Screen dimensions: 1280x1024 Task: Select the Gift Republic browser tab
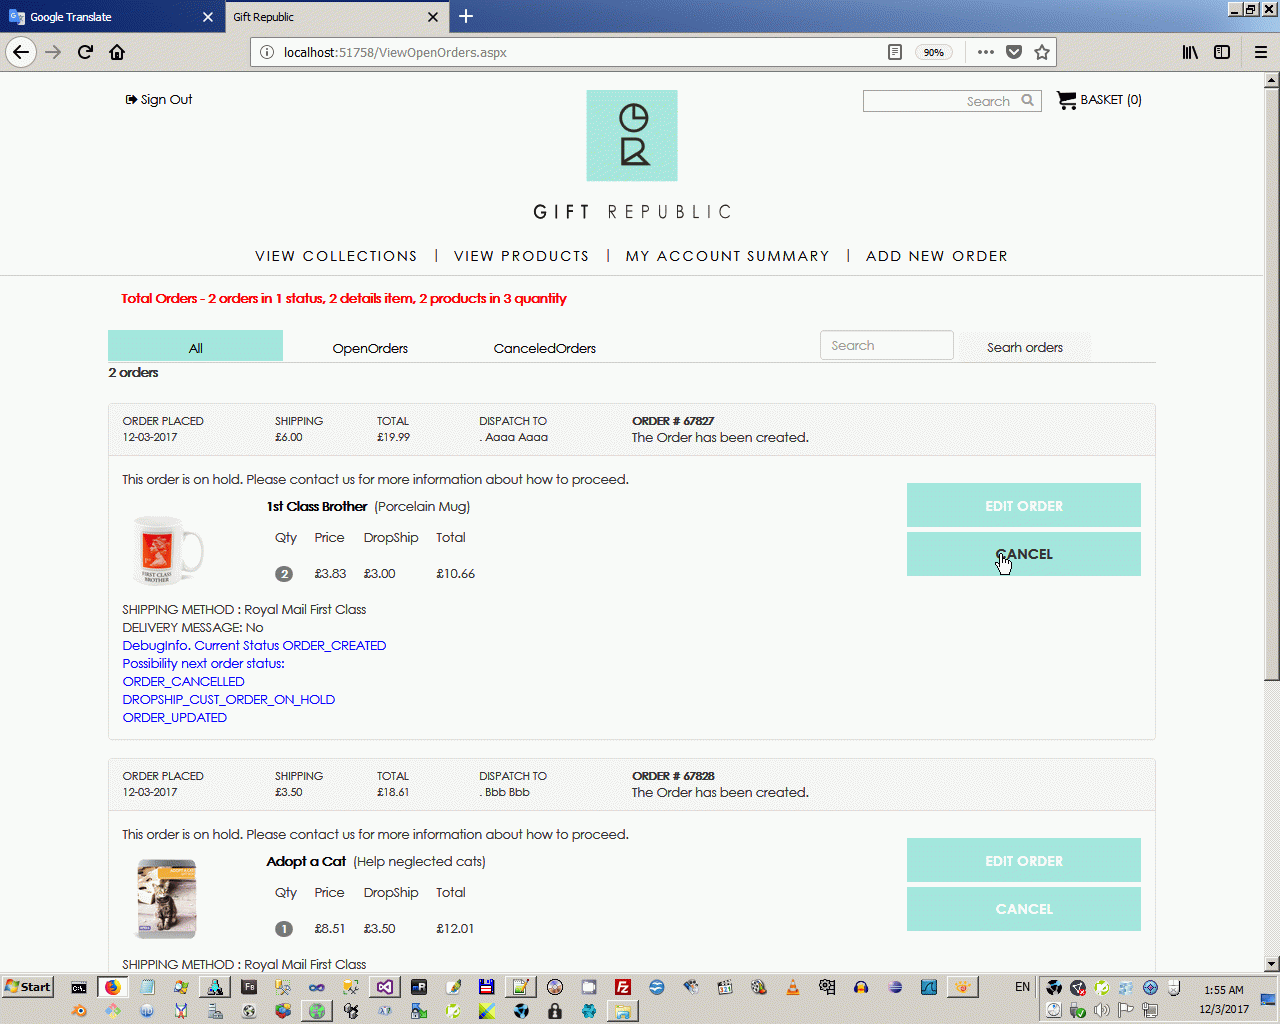pos(336,17)
